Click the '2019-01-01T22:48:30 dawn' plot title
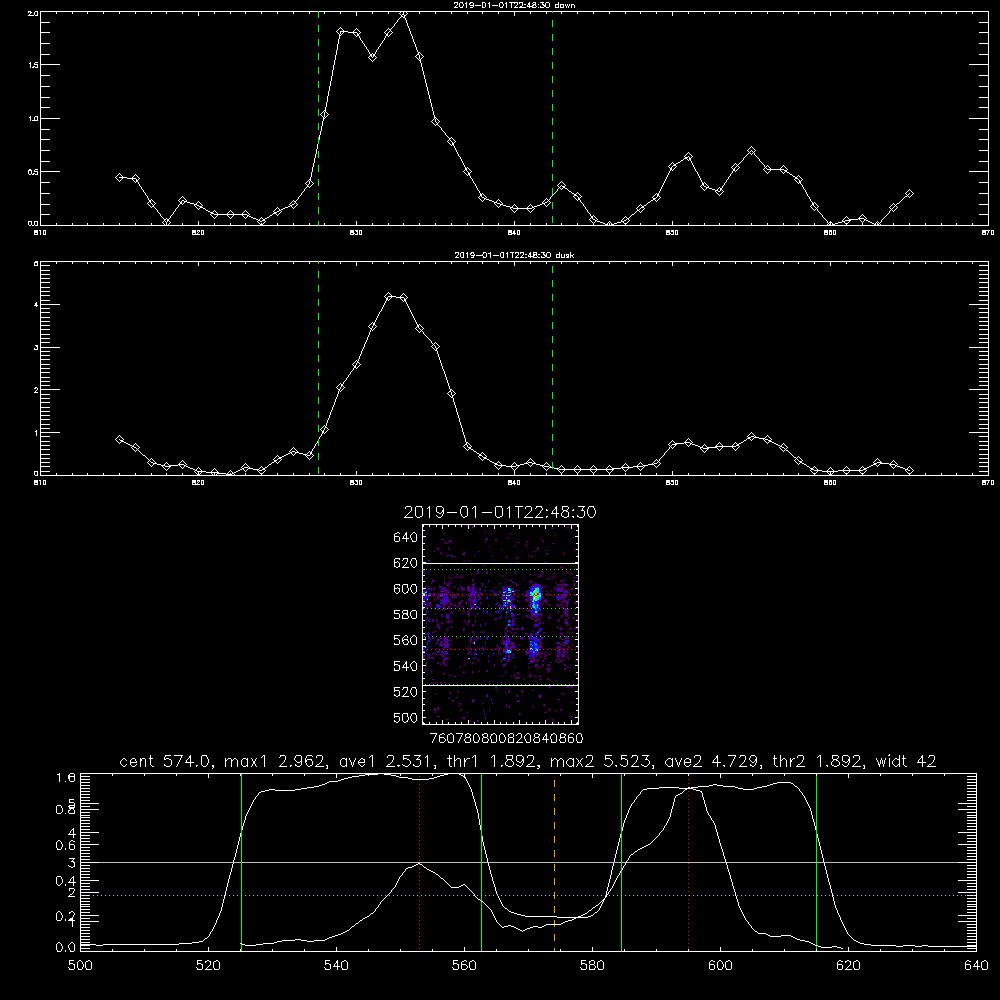Image resolution: width=1000 pixels, height=1000 pixels. tap(514, 5)
